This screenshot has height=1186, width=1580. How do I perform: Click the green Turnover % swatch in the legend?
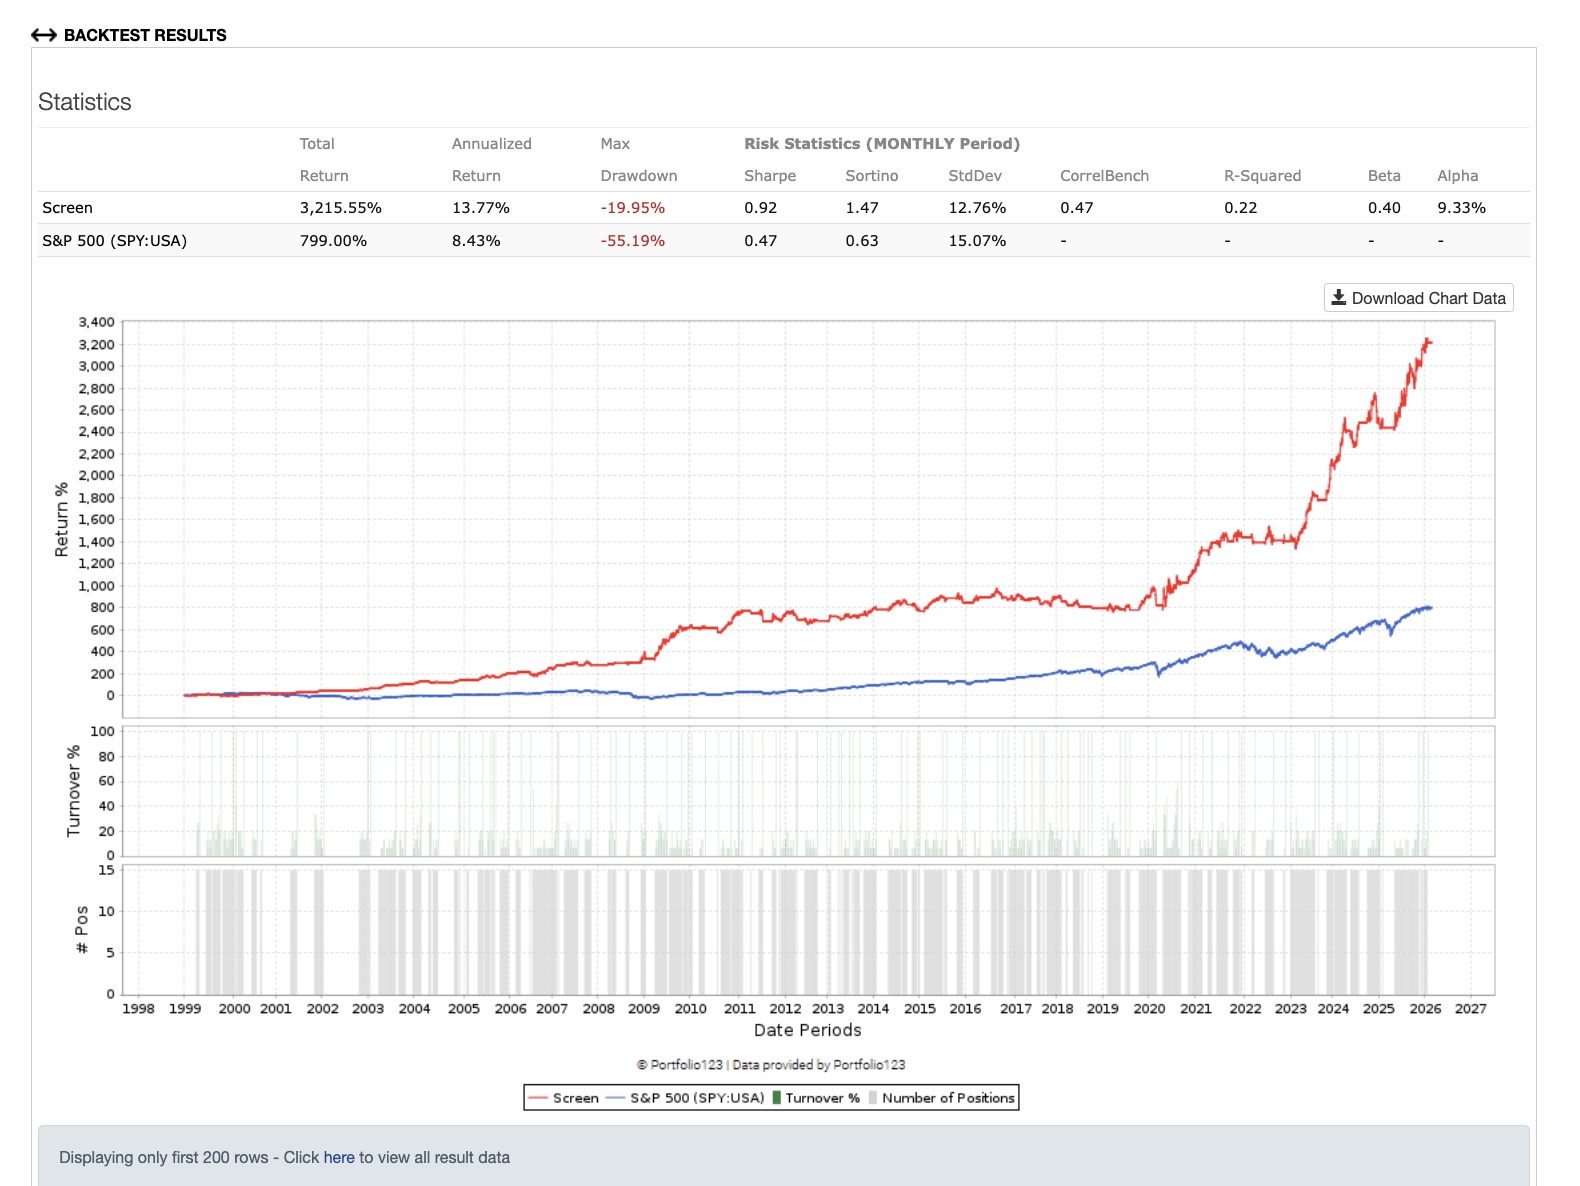777,1098
